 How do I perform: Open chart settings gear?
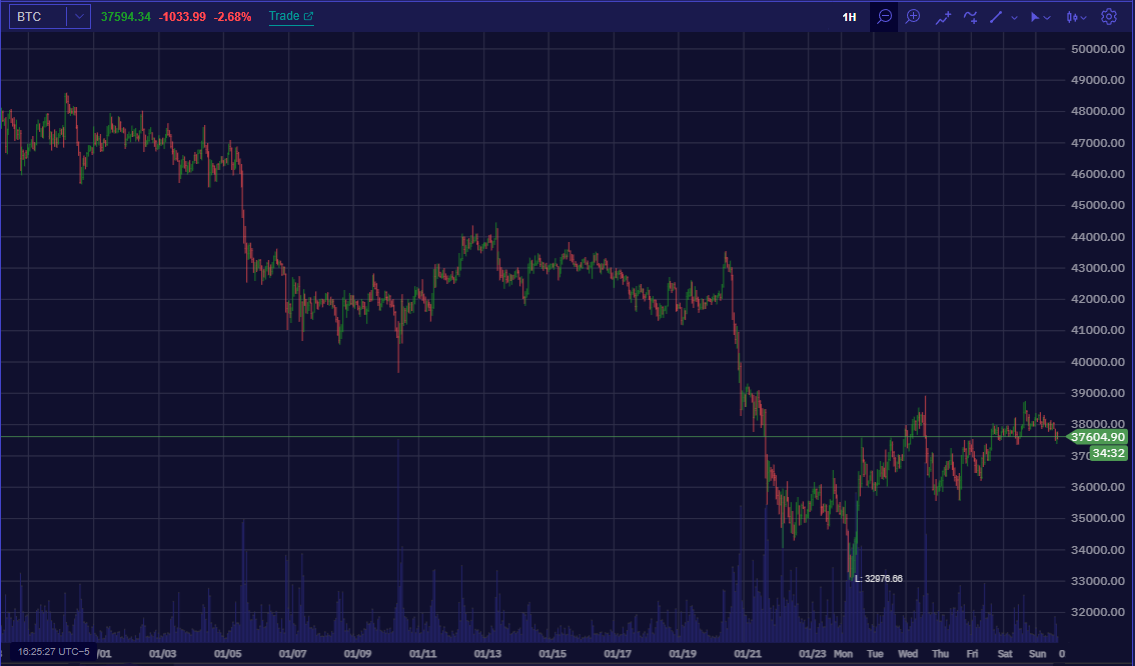[x=1109, y=17]
